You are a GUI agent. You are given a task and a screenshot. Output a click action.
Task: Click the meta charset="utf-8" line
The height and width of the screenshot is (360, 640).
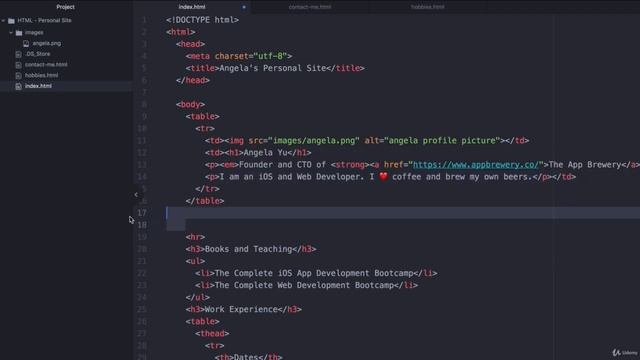(x=239, y=56)
